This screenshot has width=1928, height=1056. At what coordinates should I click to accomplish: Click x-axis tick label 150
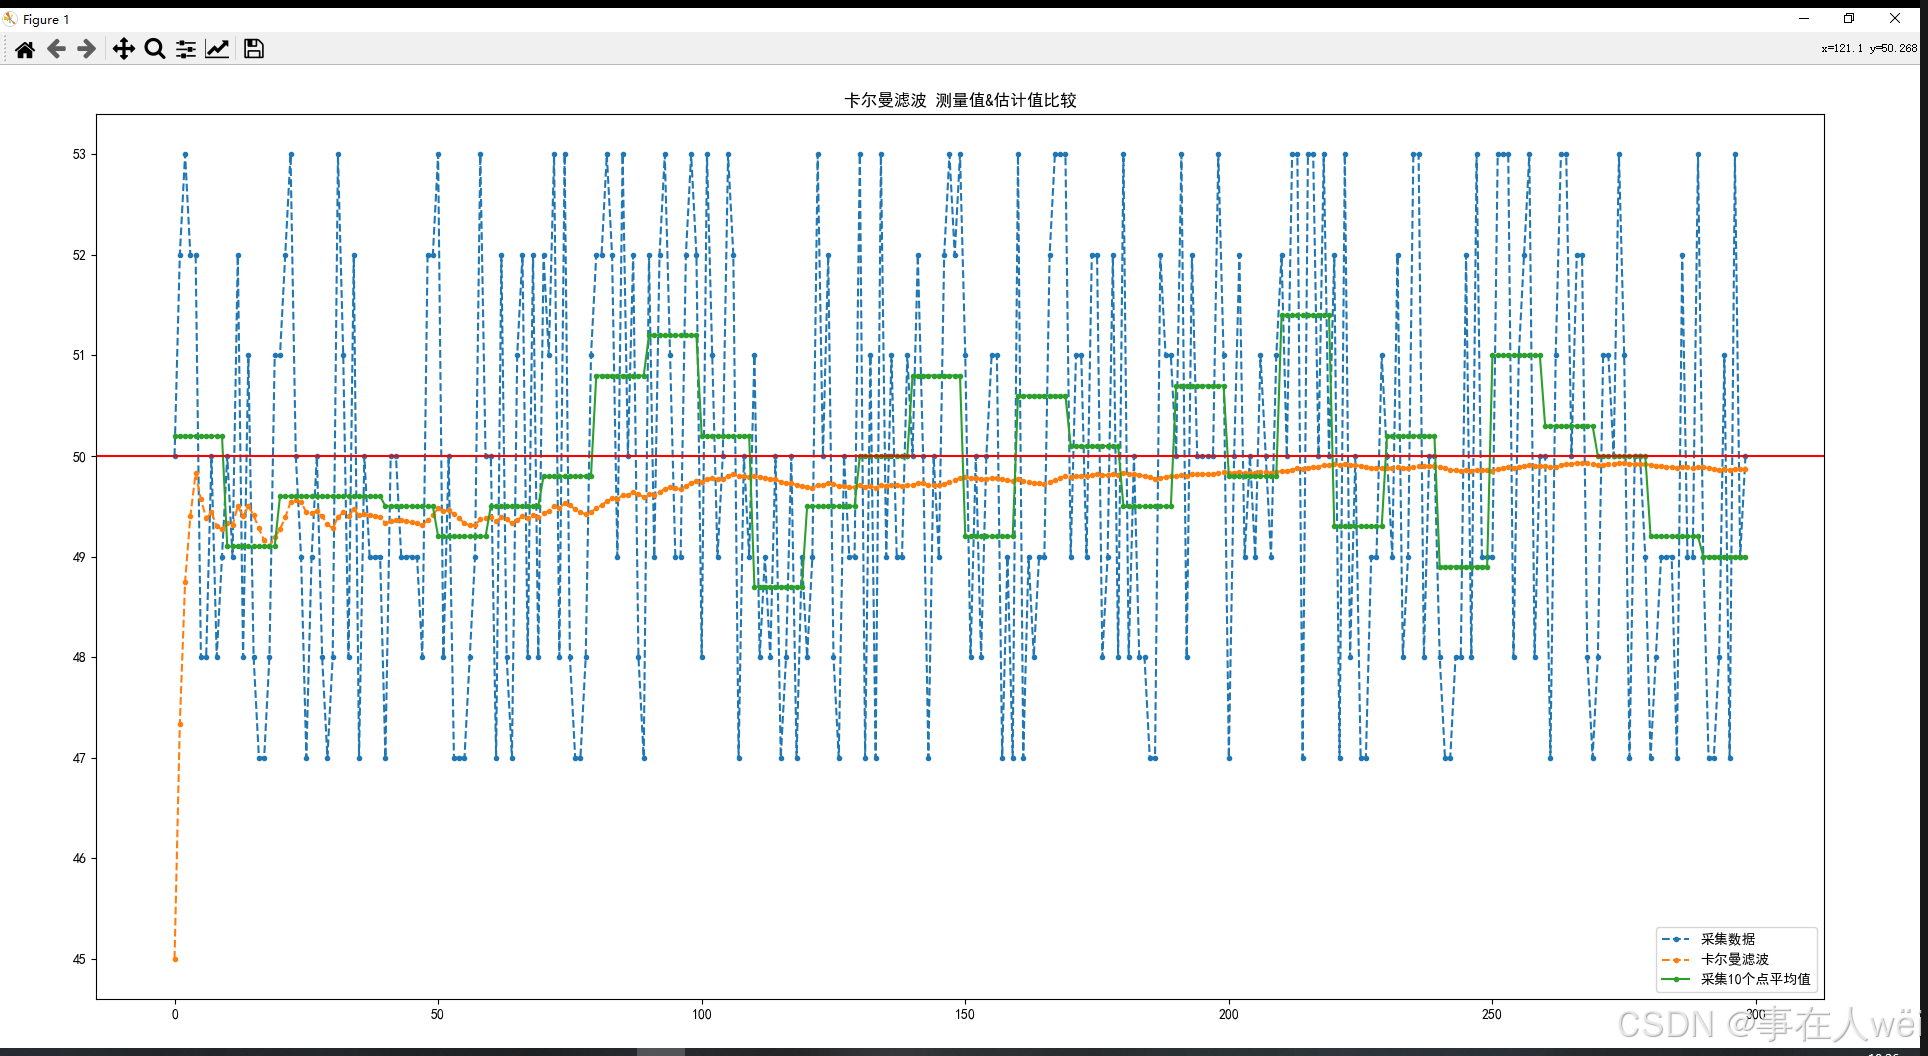coord(964,1014)
